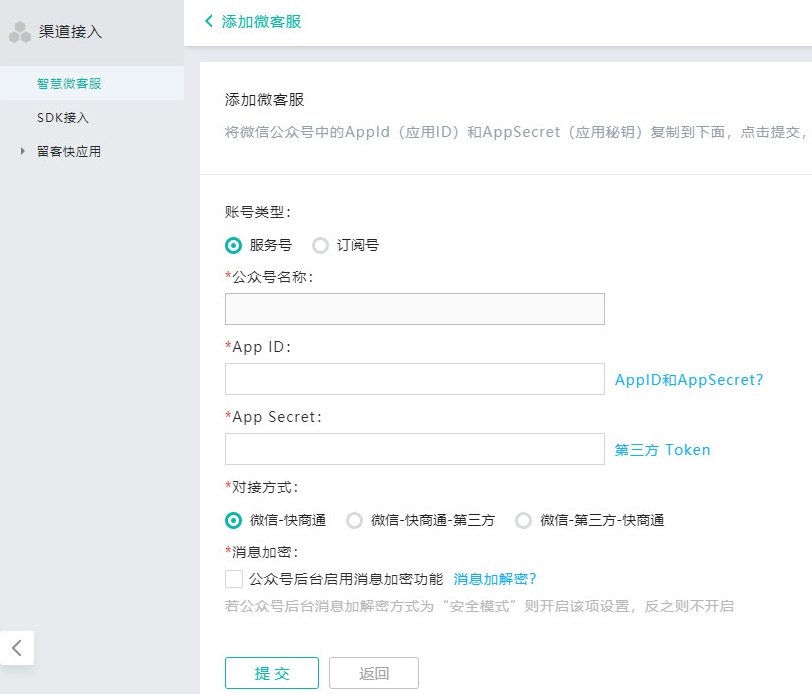The image size is (812, 694).
Task: Open the 消息加解密? help link
Action: tap(495, 579)
